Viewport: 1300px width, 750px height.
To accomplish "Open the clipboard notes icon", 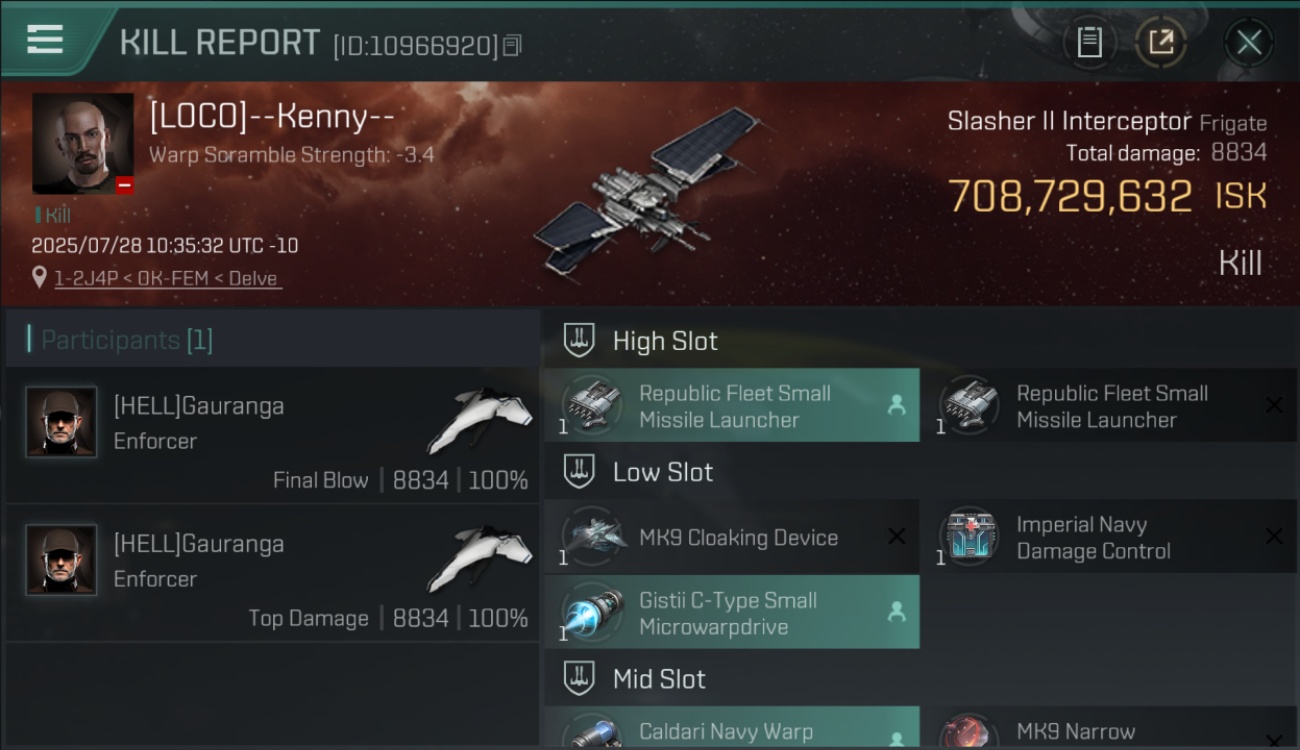I will click(1089, 42).
